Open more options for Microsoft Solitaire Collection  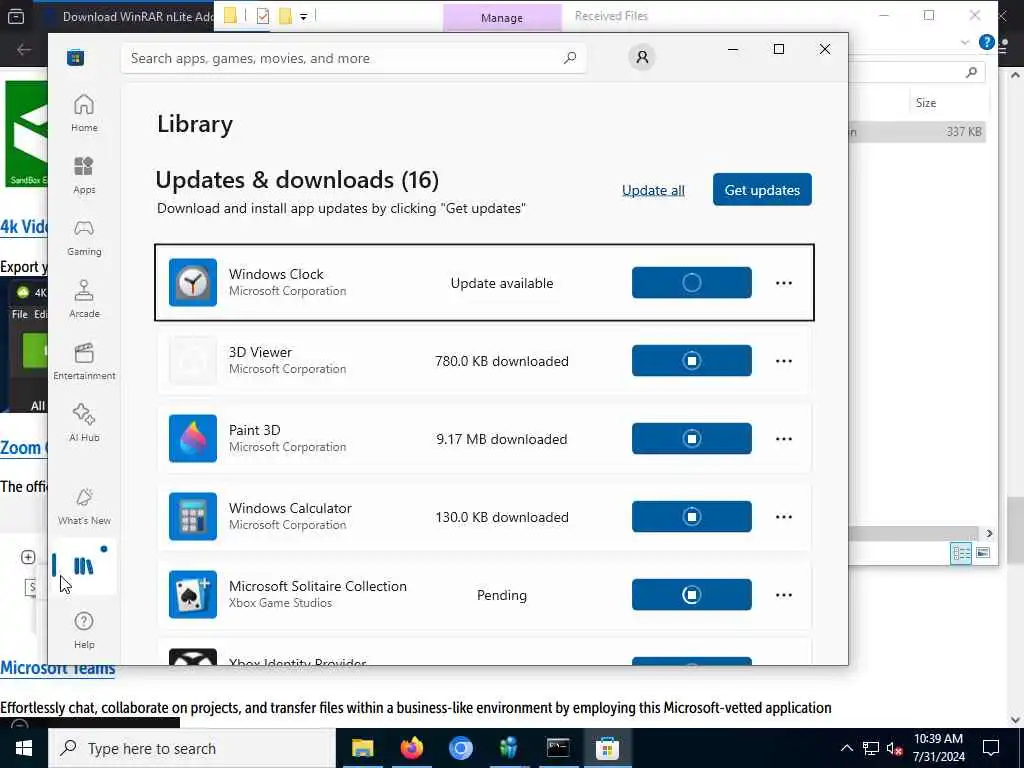784,595
